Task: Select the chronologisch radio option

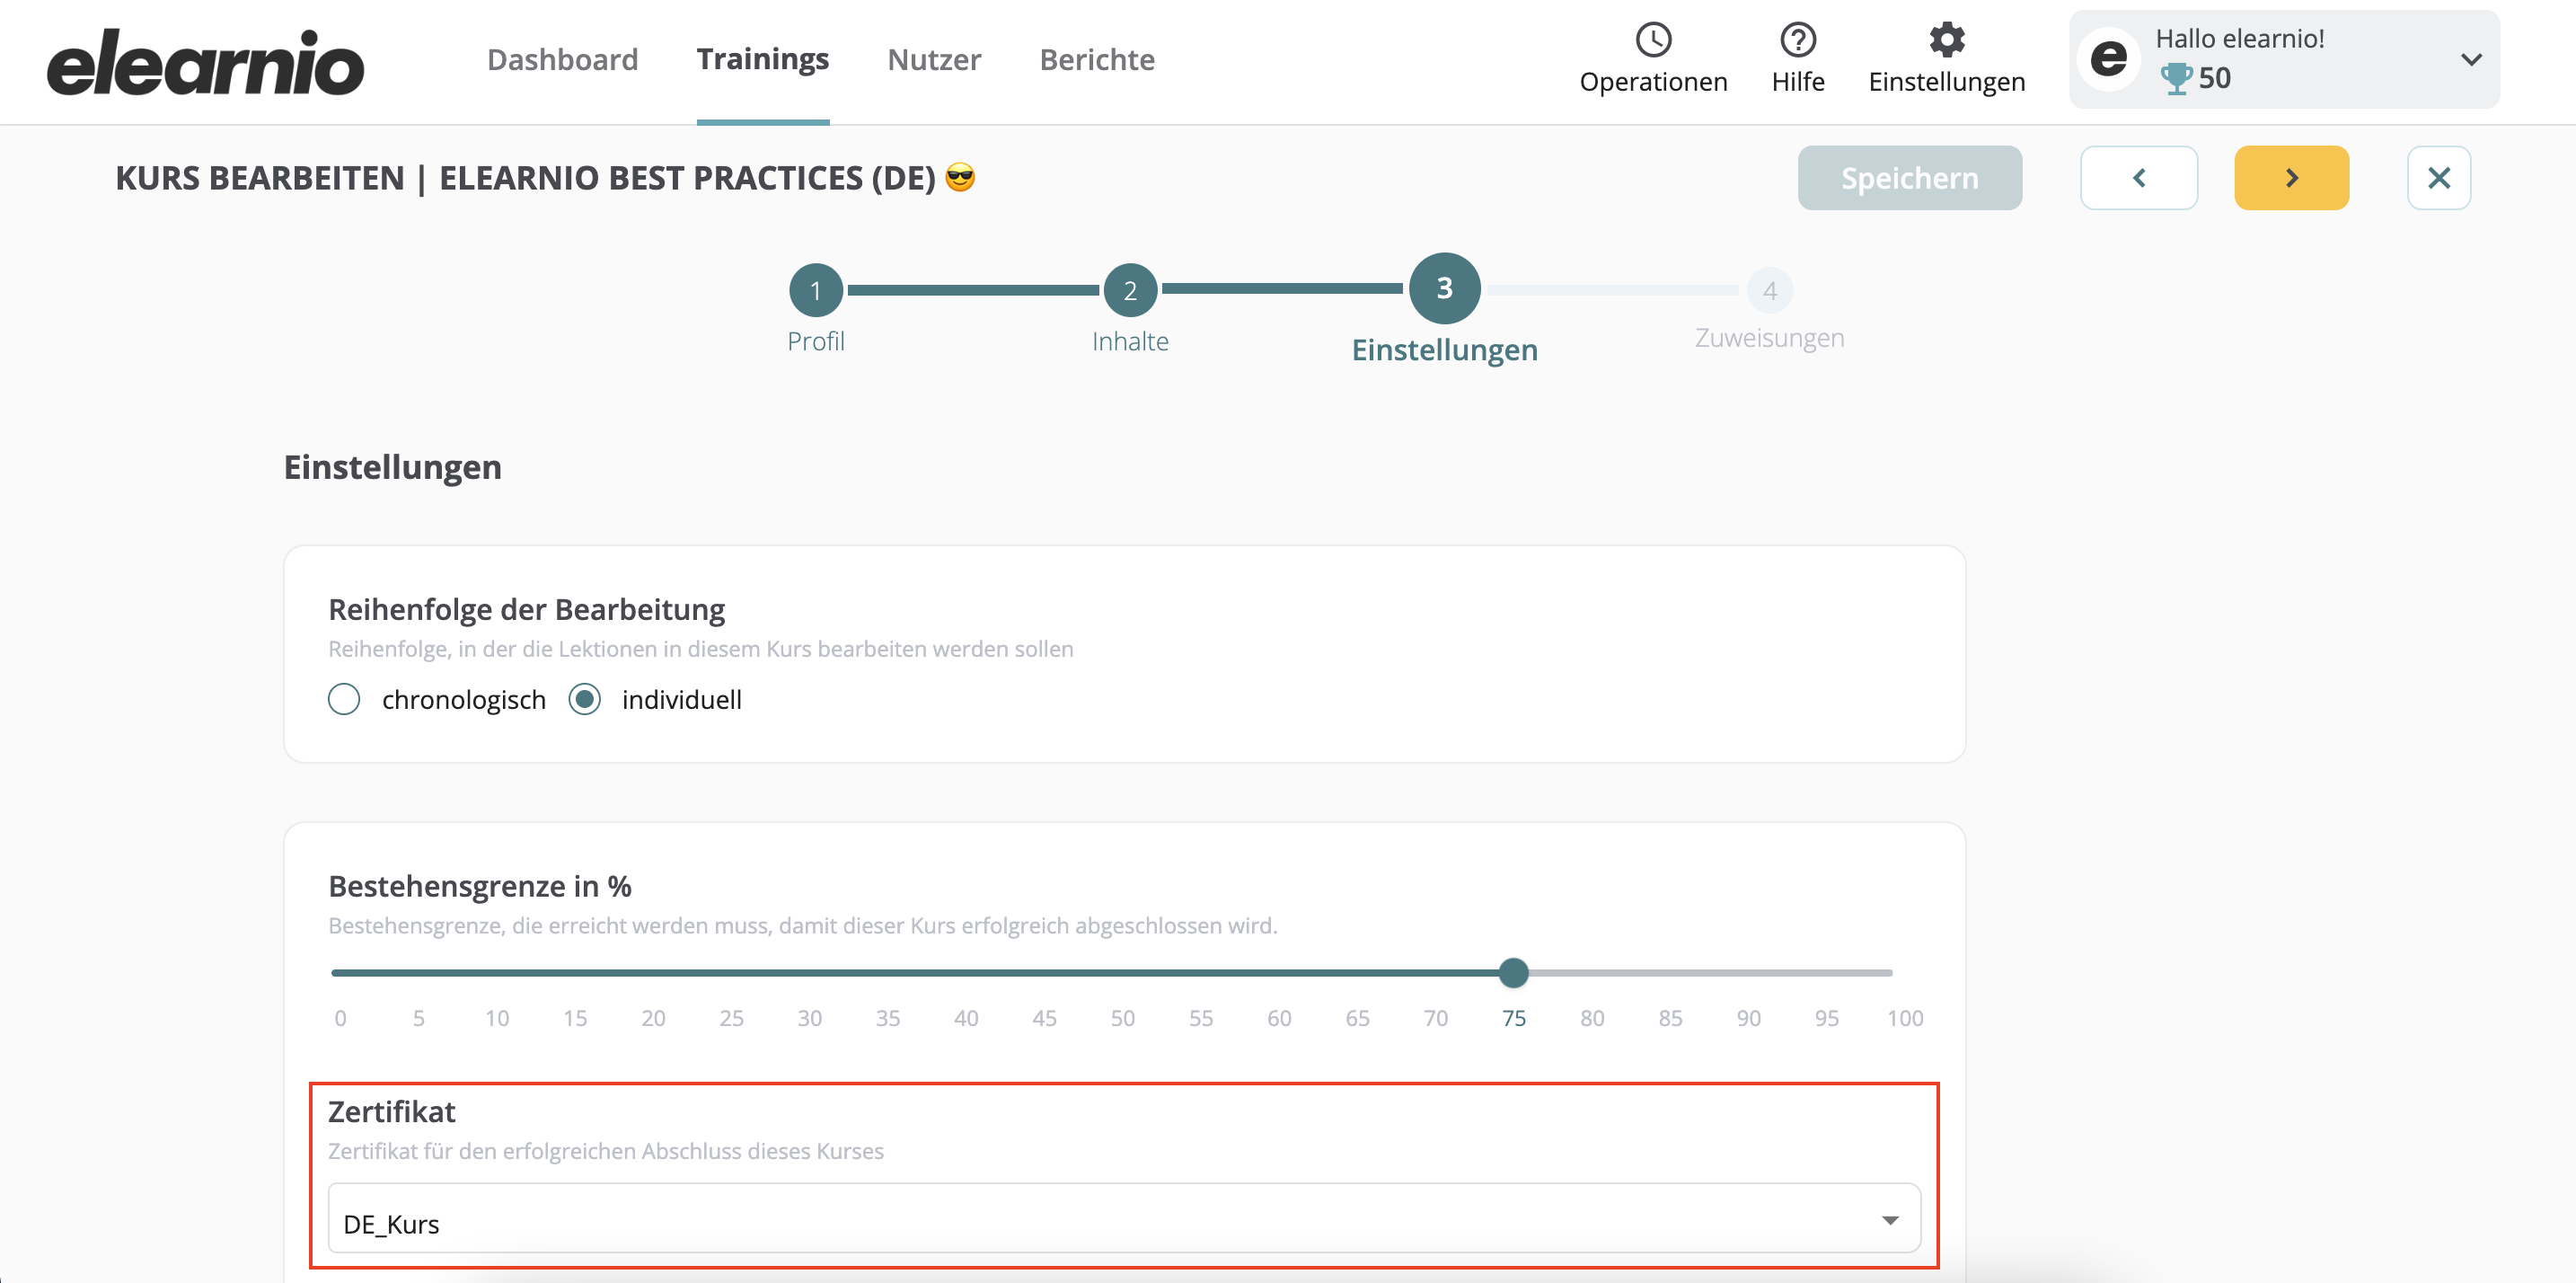Action: coord(344,698)
